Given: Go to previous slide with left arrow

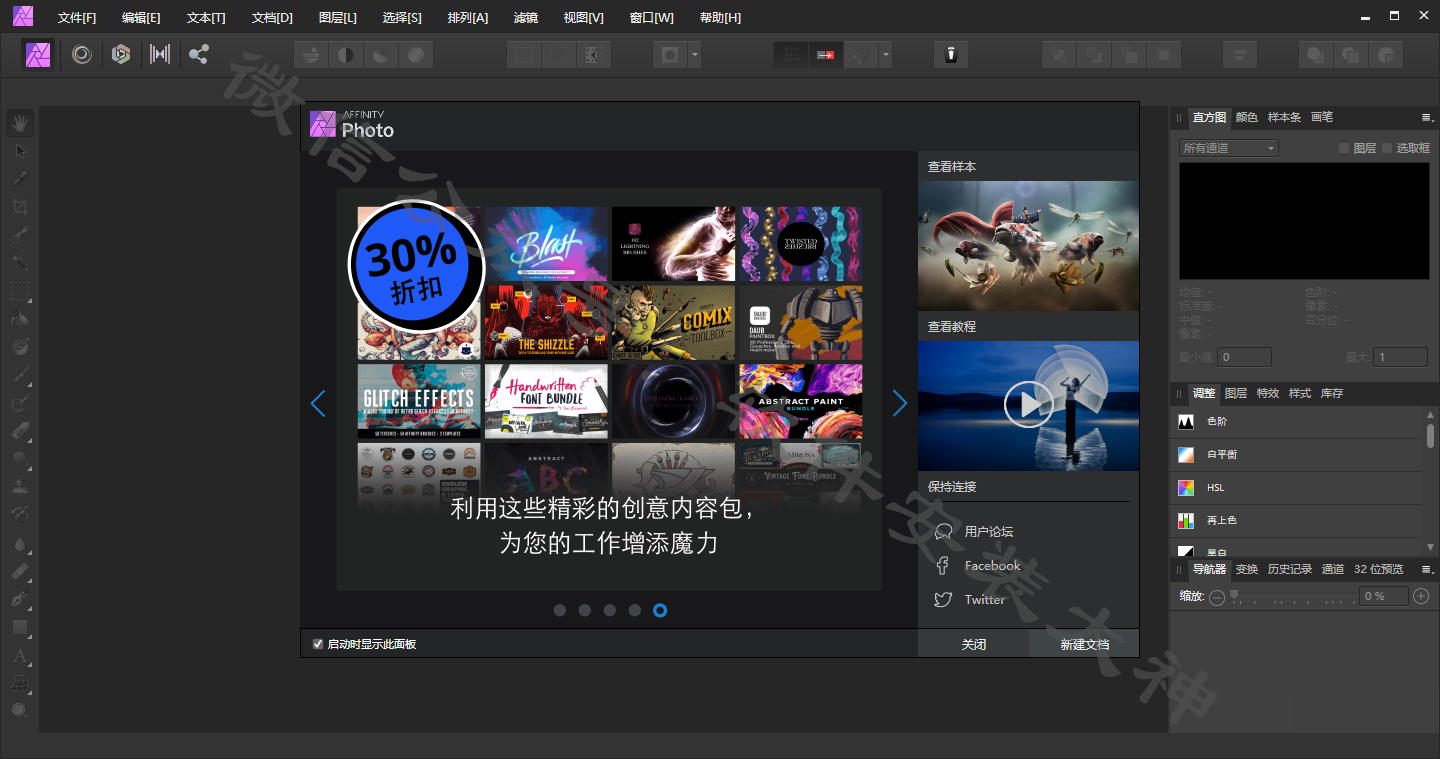Looking at the screenshot, I should coord(318,403).
